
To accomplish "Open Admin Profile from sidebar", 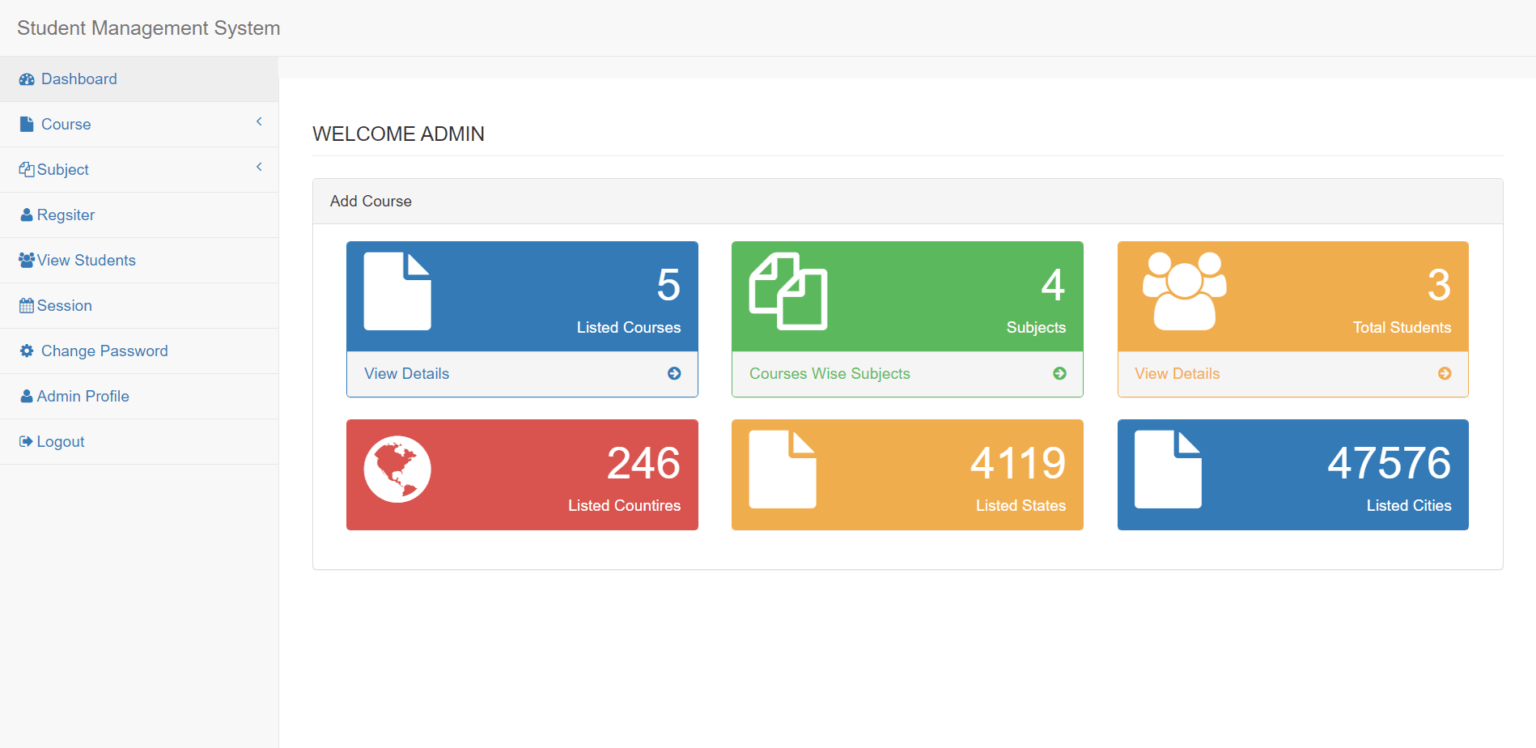I will coord(83,396).
